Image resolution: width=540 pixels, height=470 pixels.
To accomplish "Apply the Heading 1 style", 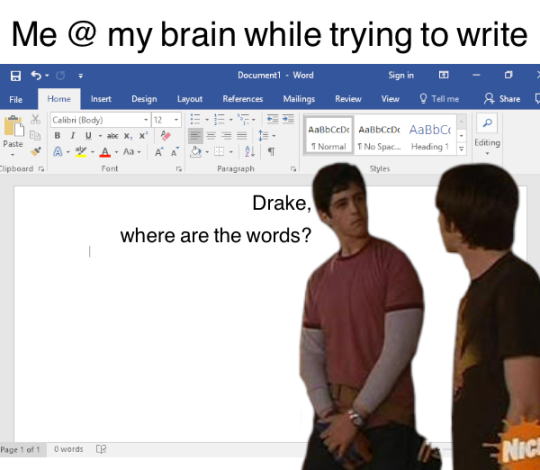I will 430,136.
